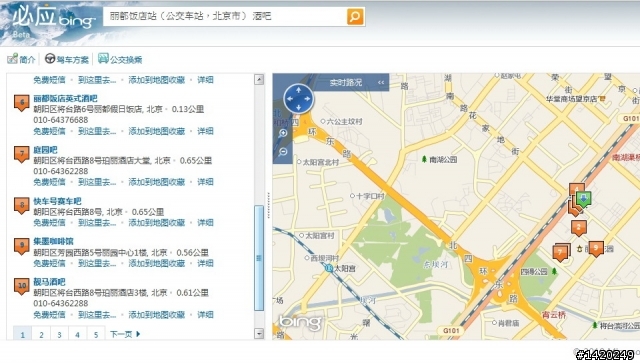Select map pin number 2

578,228
